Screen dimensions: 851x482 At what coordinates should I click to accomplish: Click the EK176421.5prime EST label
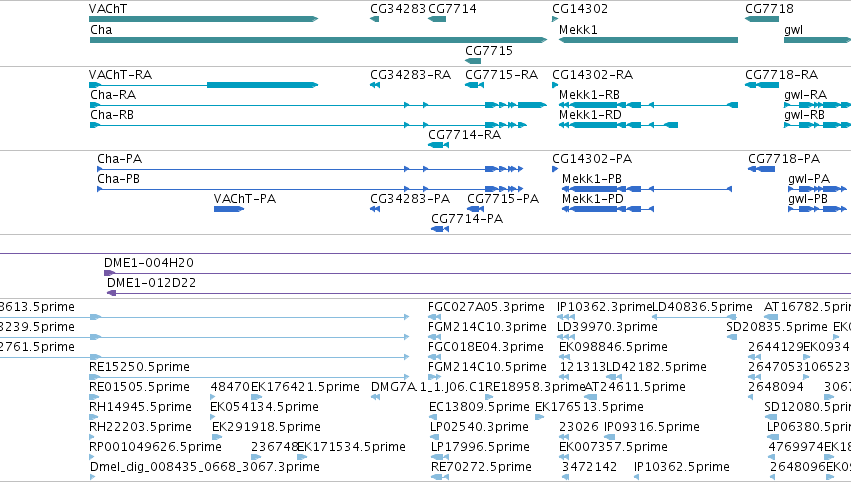305,387
